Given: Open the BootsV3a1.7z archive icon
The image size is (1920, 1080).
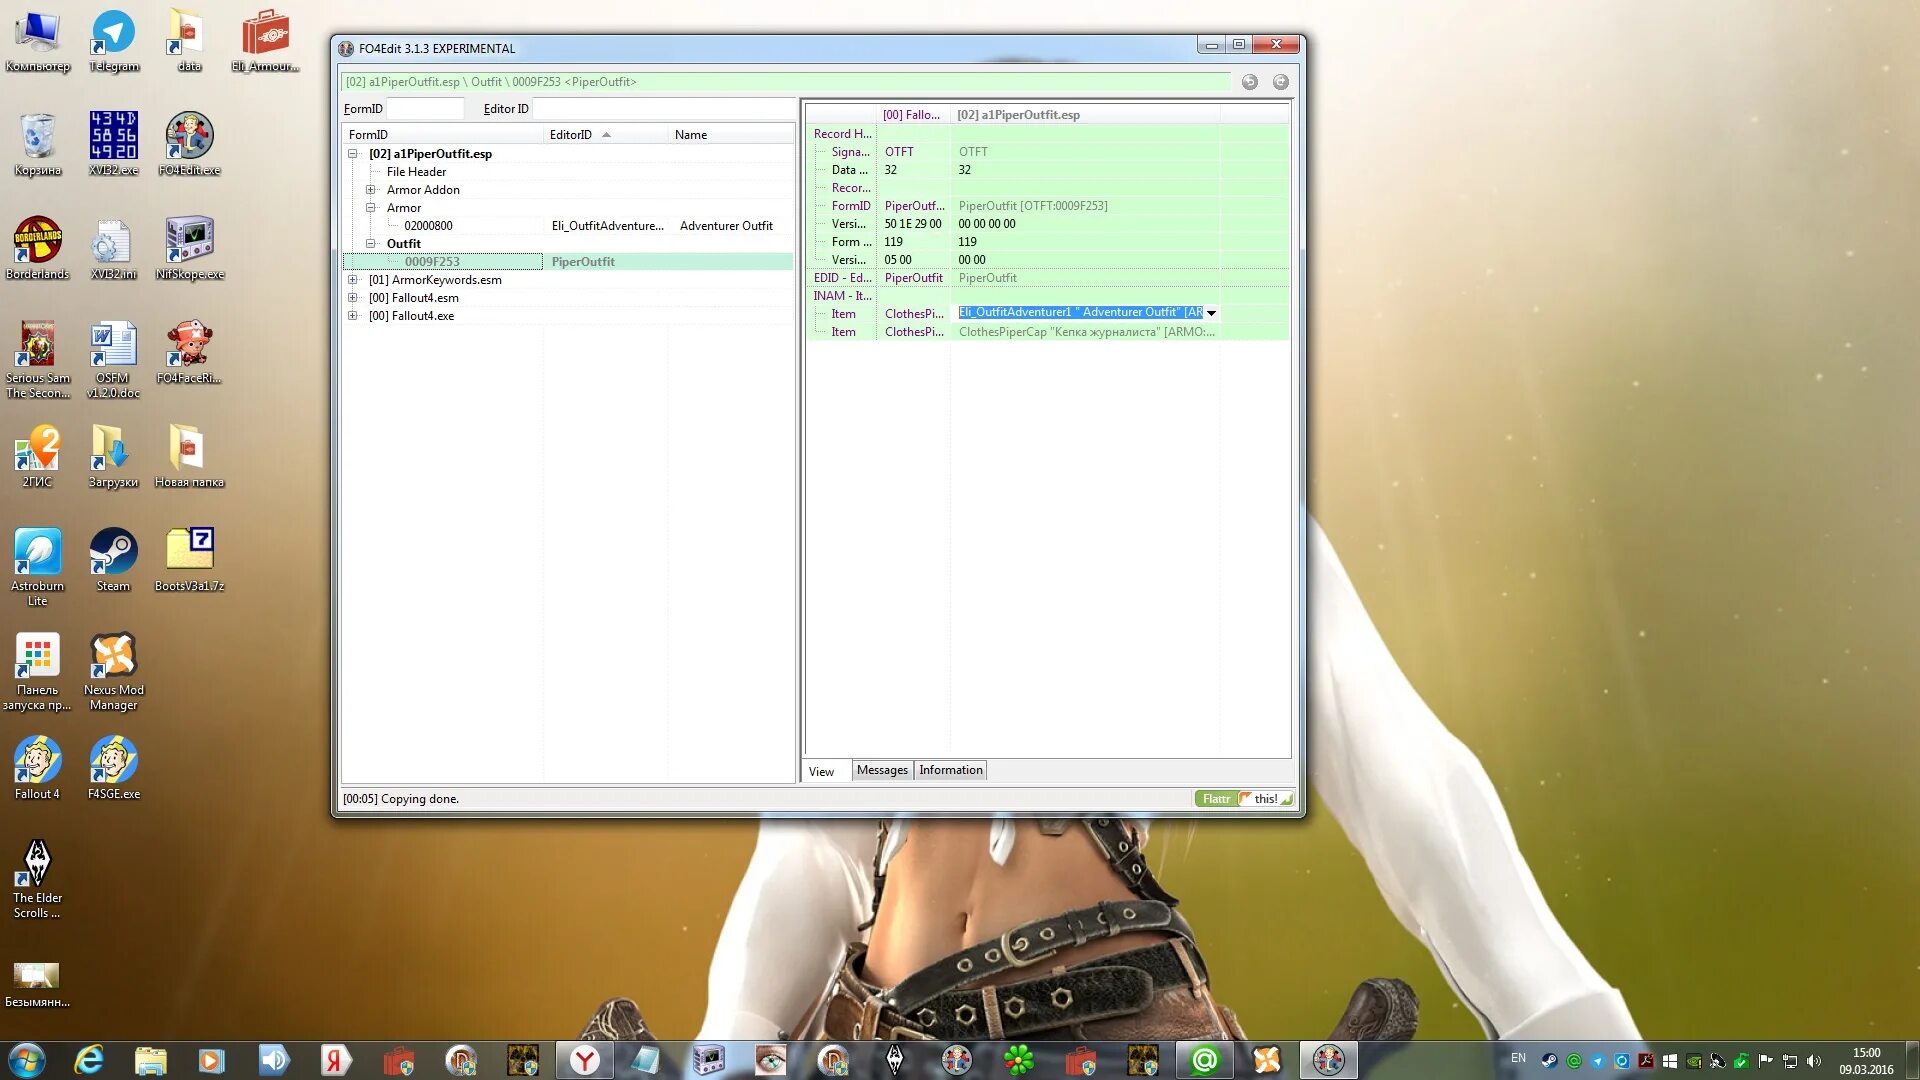Looking at the screenshot, I should [x=189, y=561].
